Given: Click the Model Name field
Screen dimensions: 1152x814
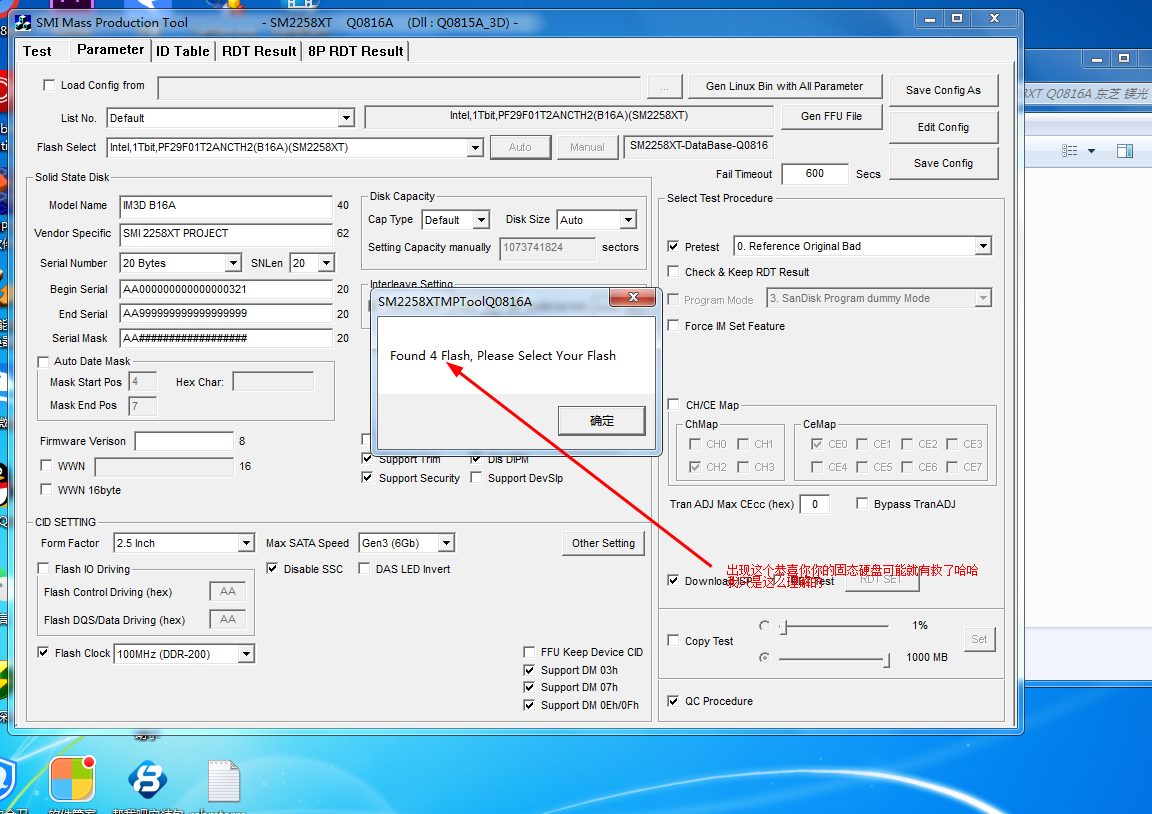Looking at the screenshot, I should [226, 206].
